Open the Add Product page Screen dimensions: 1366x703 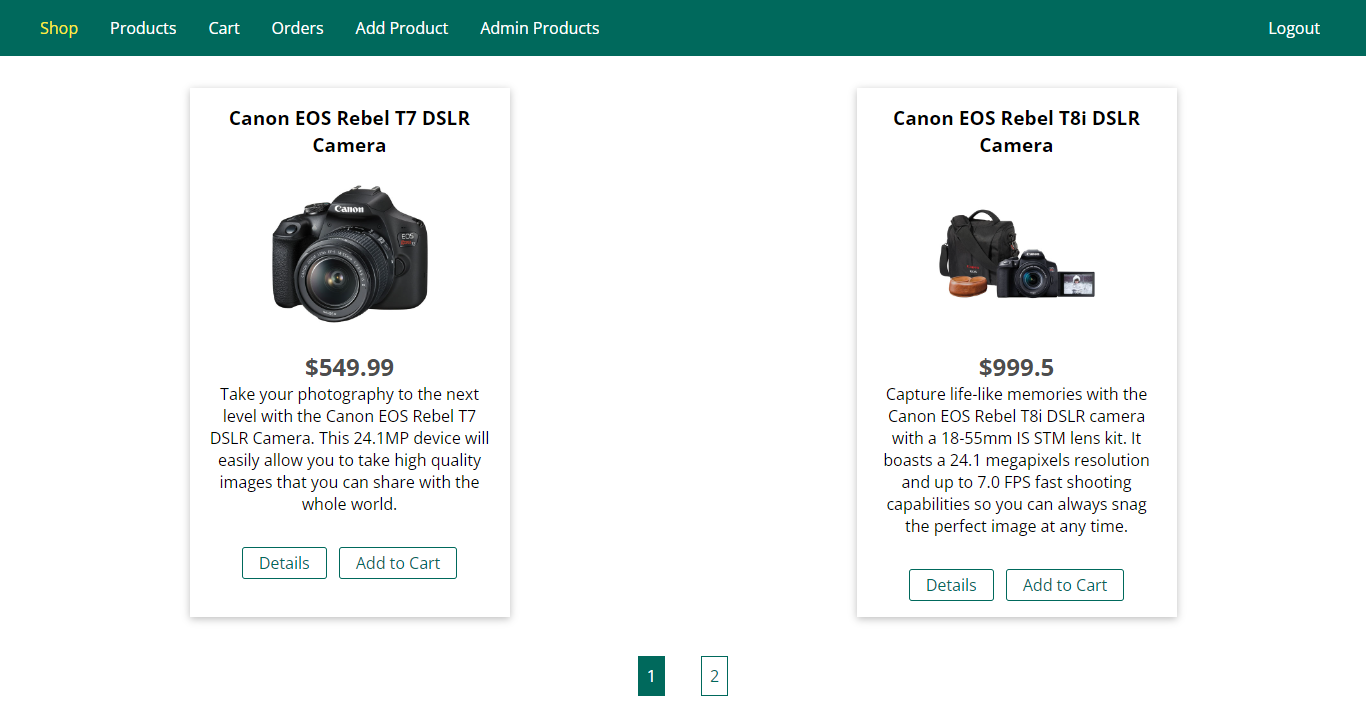[x=401, y=28]
